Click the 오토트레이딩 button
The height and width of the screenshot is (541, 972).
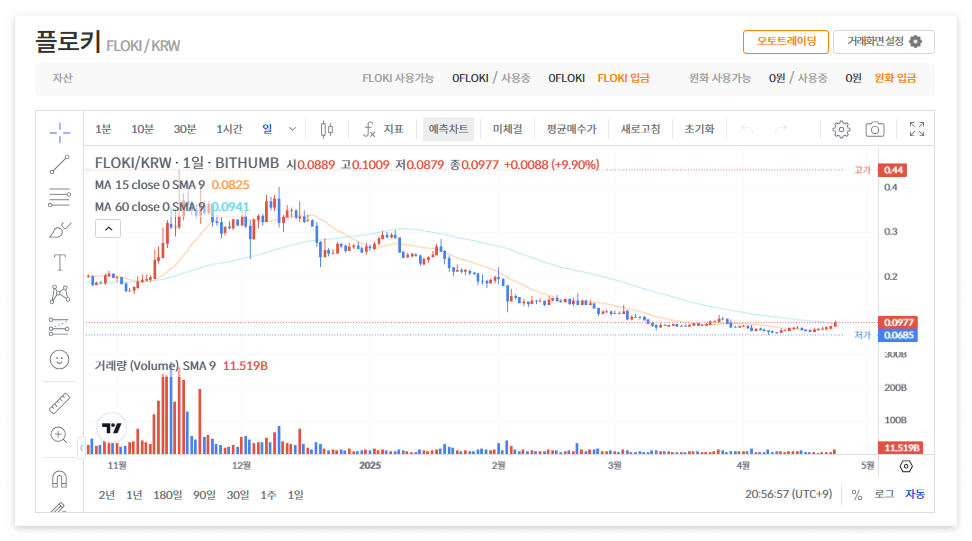click(x=785, y=42)
